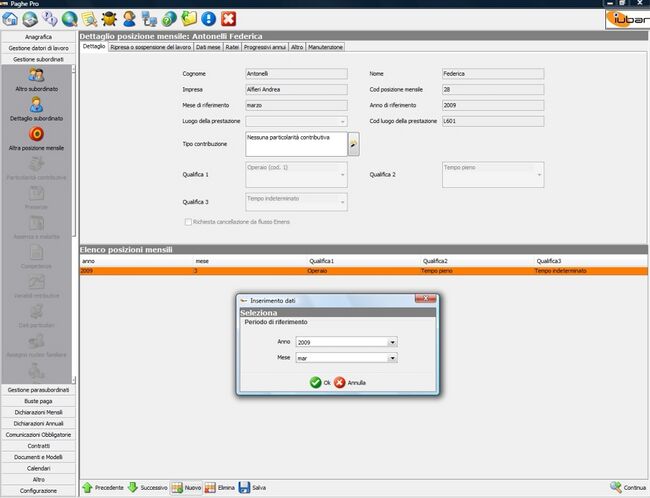Viewport: 650px width, 498px height.
Task: Toggle Richiesta cancellazione da flusso Emens
Action: [x=186, y=221]
